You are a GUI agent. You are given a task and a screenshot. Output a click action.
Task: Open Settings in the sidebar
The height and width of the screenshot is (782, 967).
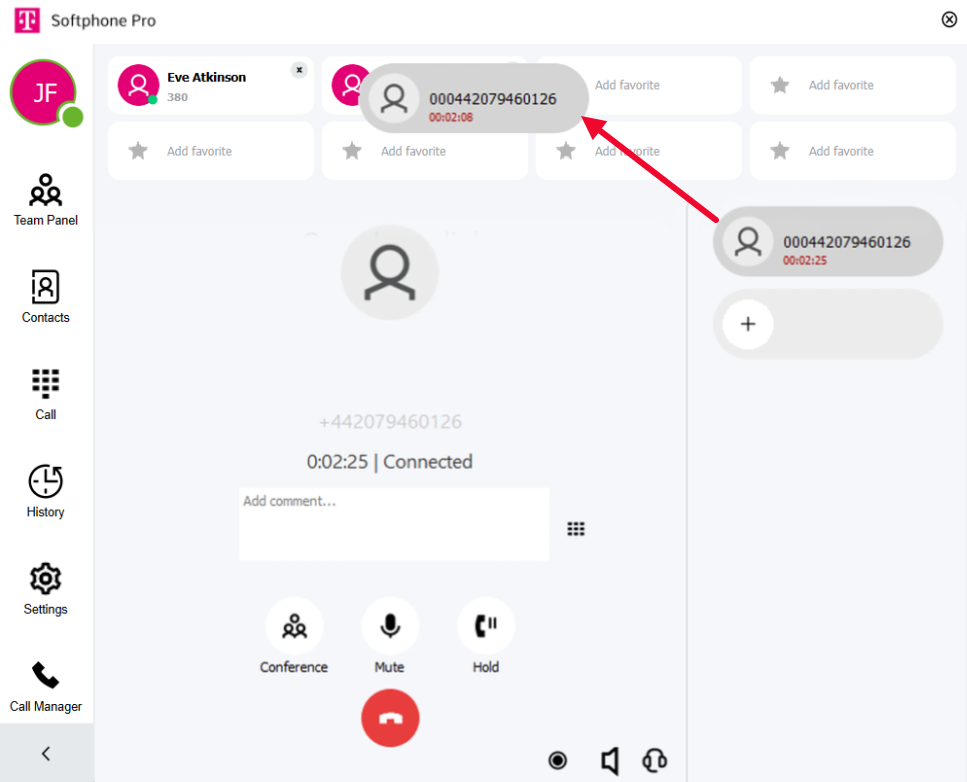click(46, 588)
